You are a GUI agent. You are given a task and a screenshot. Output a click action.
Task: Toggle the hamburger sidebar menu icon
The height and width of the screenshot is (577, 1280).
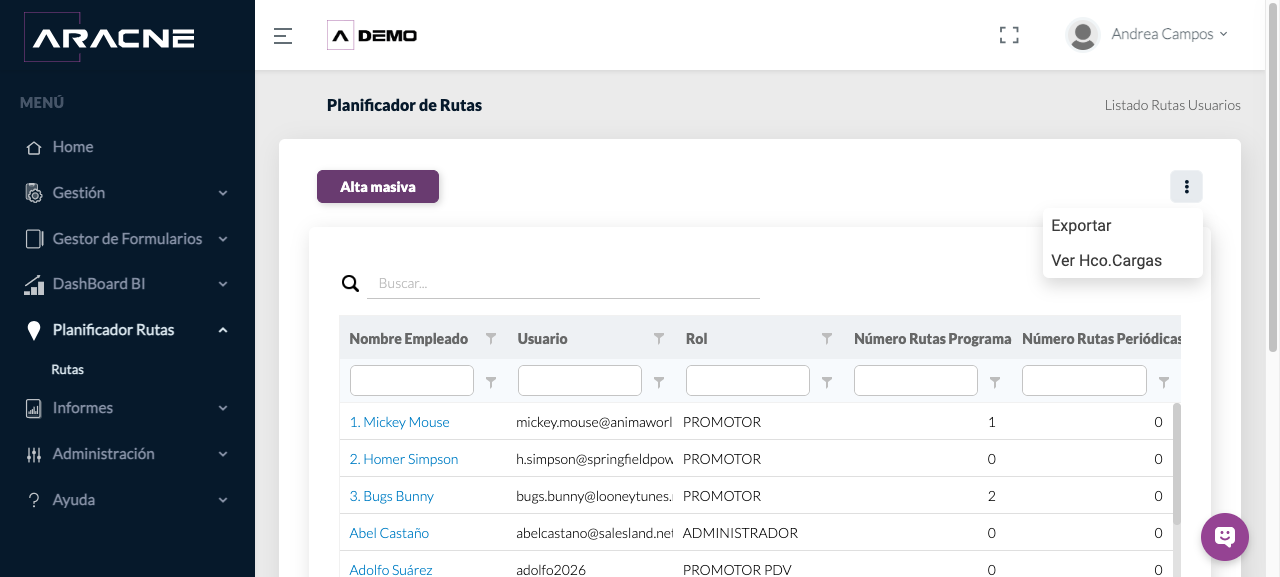(x=283, y=36)
